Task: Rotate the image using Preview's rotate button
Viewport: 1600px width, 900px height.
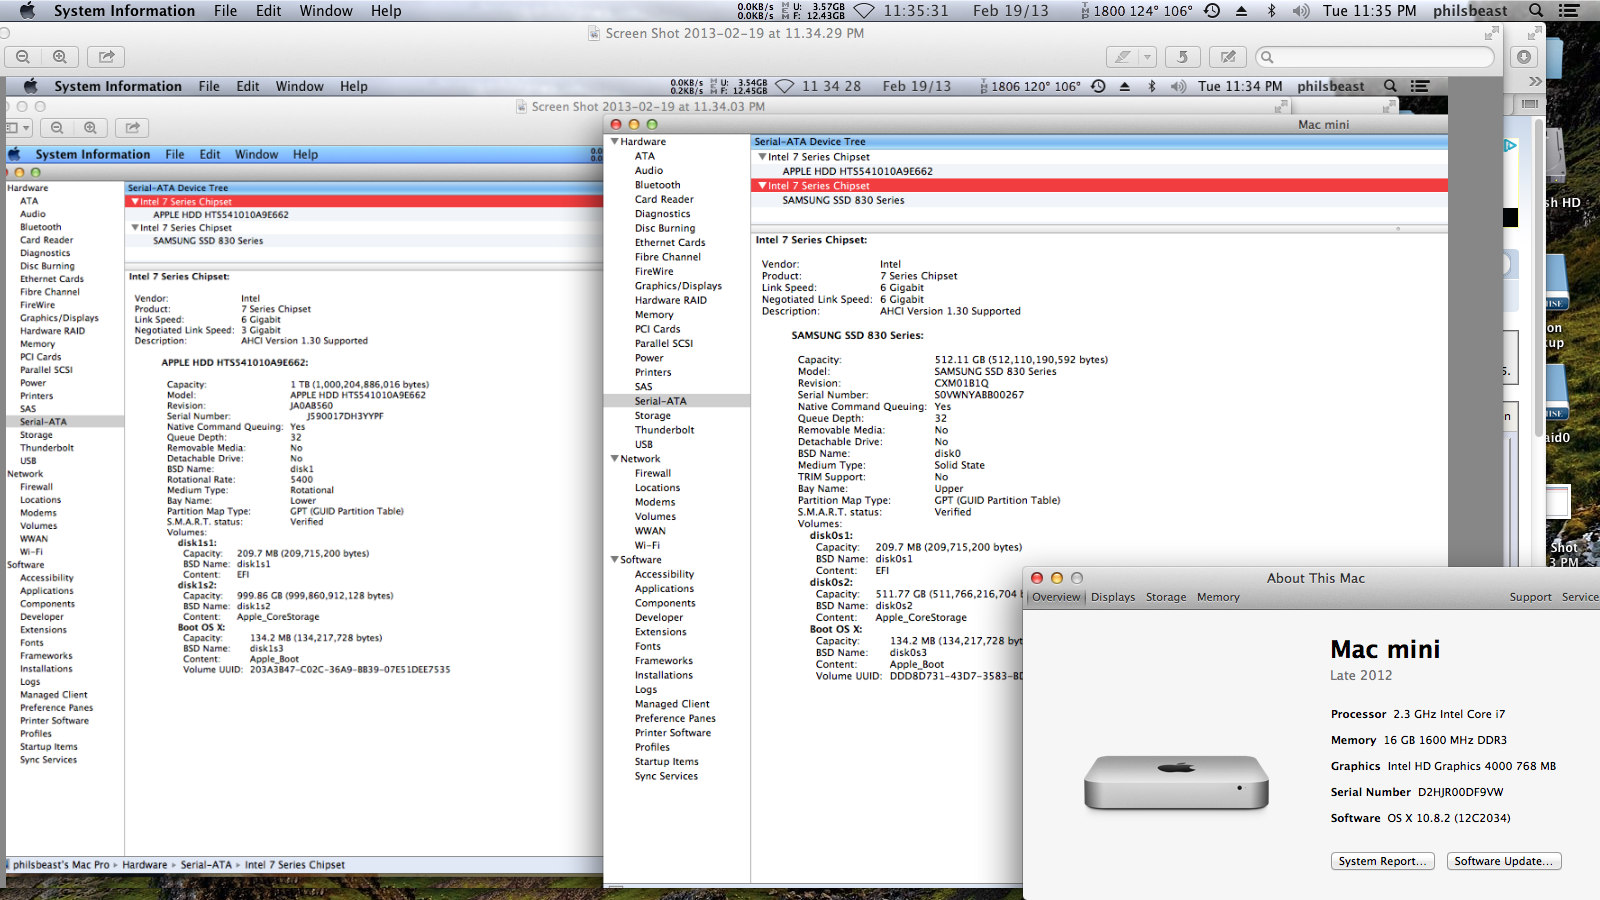Action: coord(1182,57)
